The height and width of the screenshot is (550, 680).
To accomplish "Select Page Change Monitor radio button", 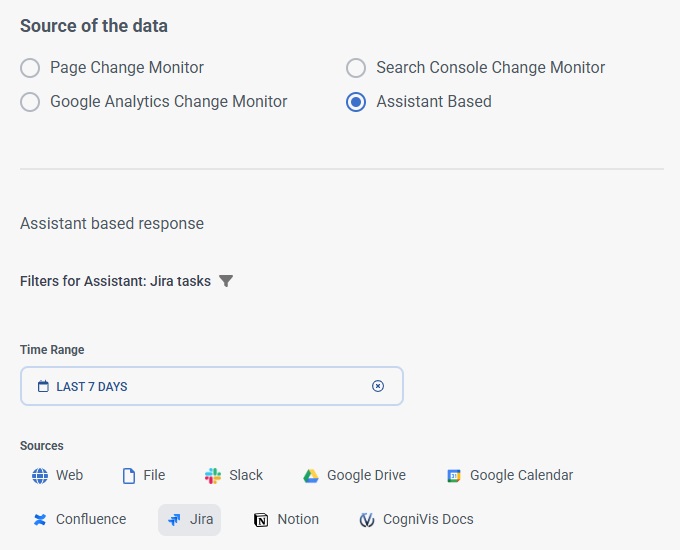I will 31,68.
